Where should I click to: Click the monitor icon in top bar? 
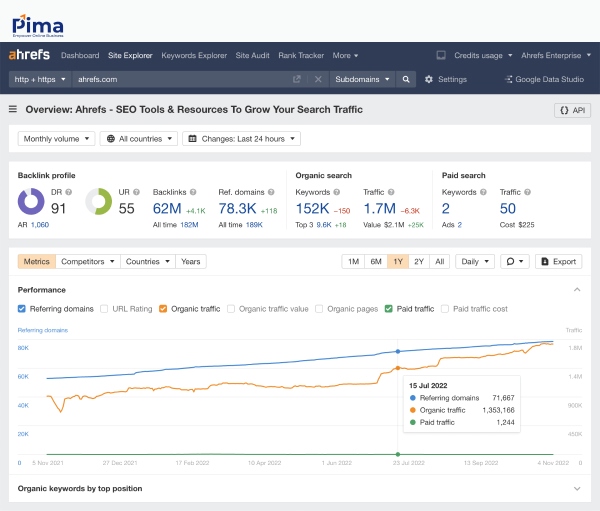[441, 55]
